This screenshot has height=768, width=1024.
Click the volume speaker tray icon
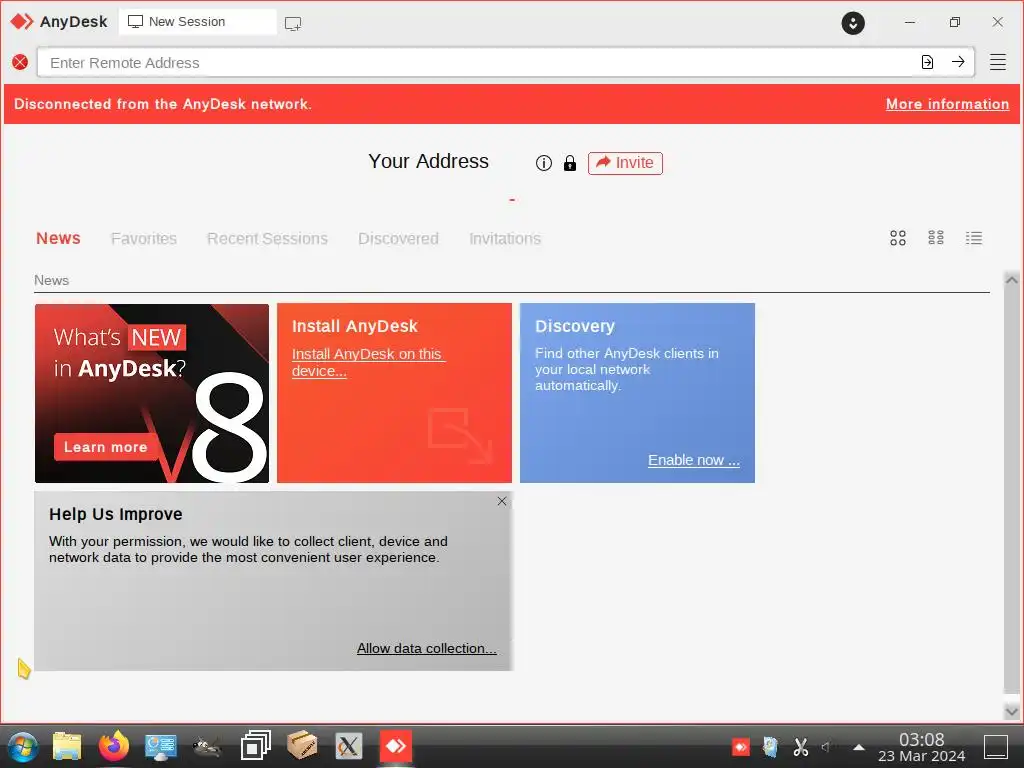[x=825, y=746]
